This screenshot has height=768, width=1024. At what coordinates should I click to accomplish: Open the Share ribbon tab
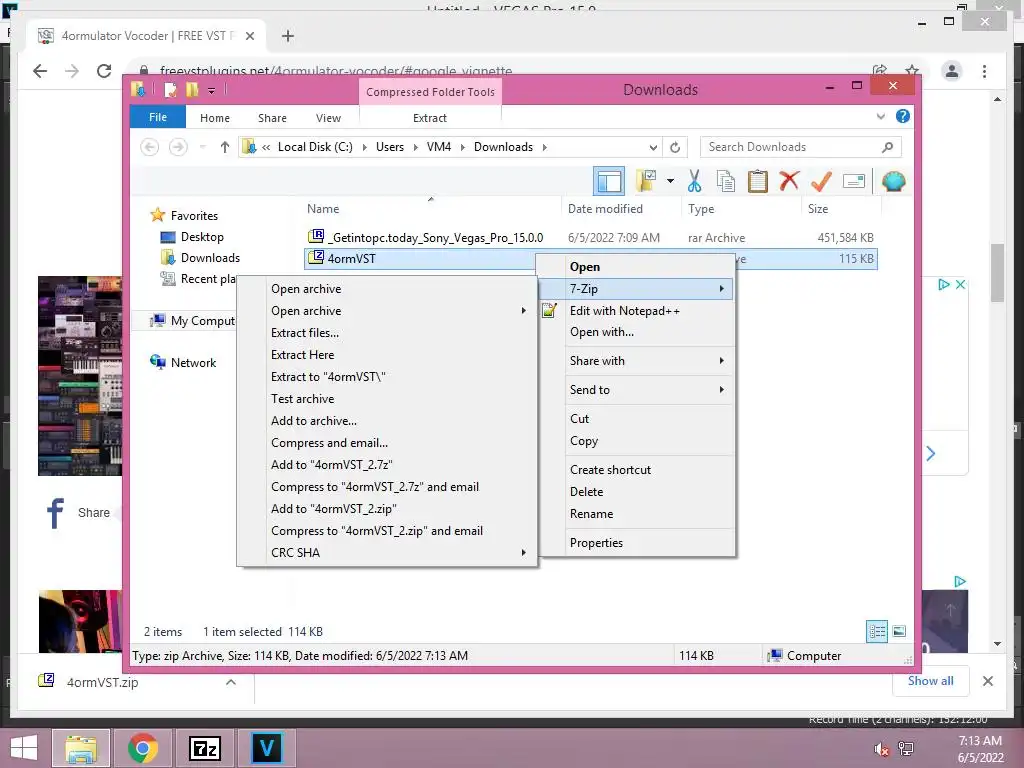pos(272,118)
